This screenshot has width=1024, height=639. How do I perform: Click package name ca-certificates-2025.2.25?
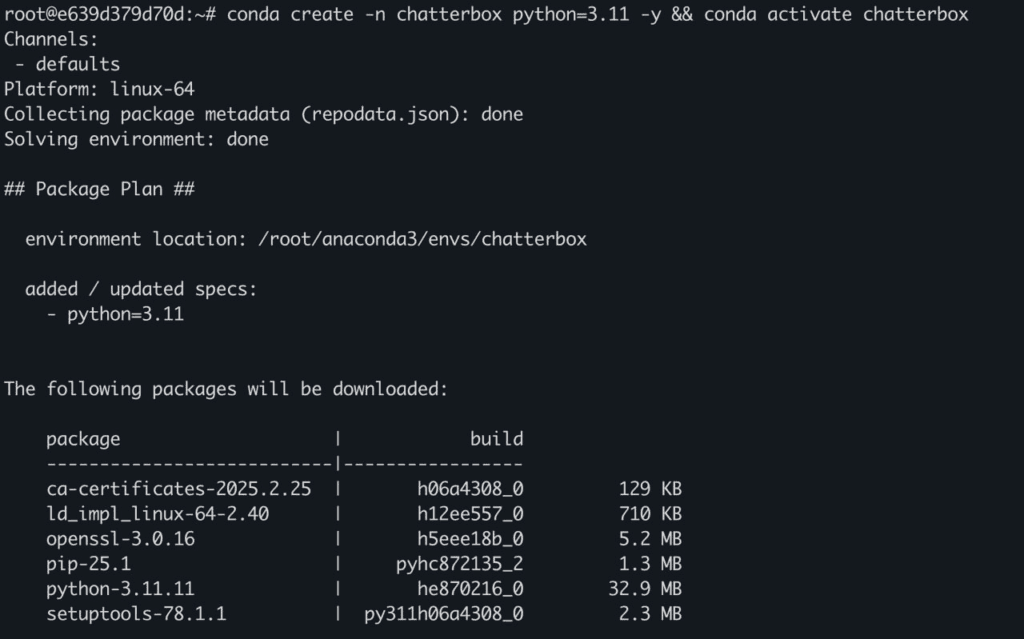178,489
